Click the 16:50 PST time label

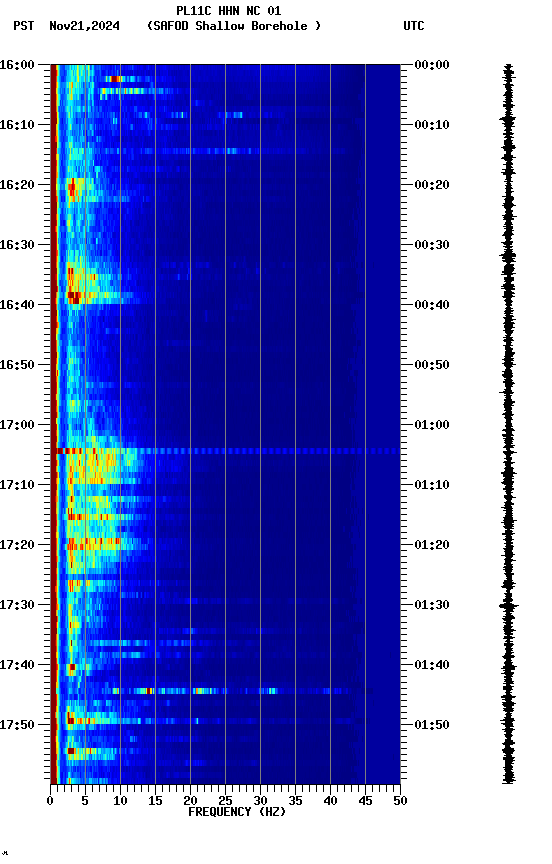17,365
